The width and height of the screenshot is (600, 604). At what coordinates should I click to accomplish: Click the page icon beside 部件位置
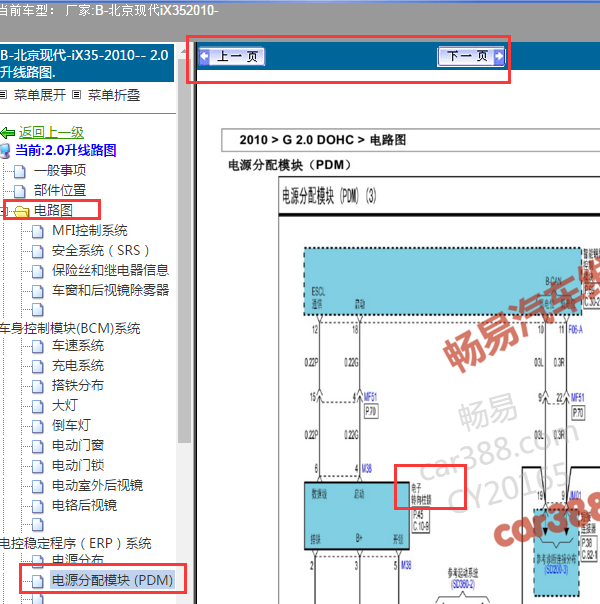(20, 191)
